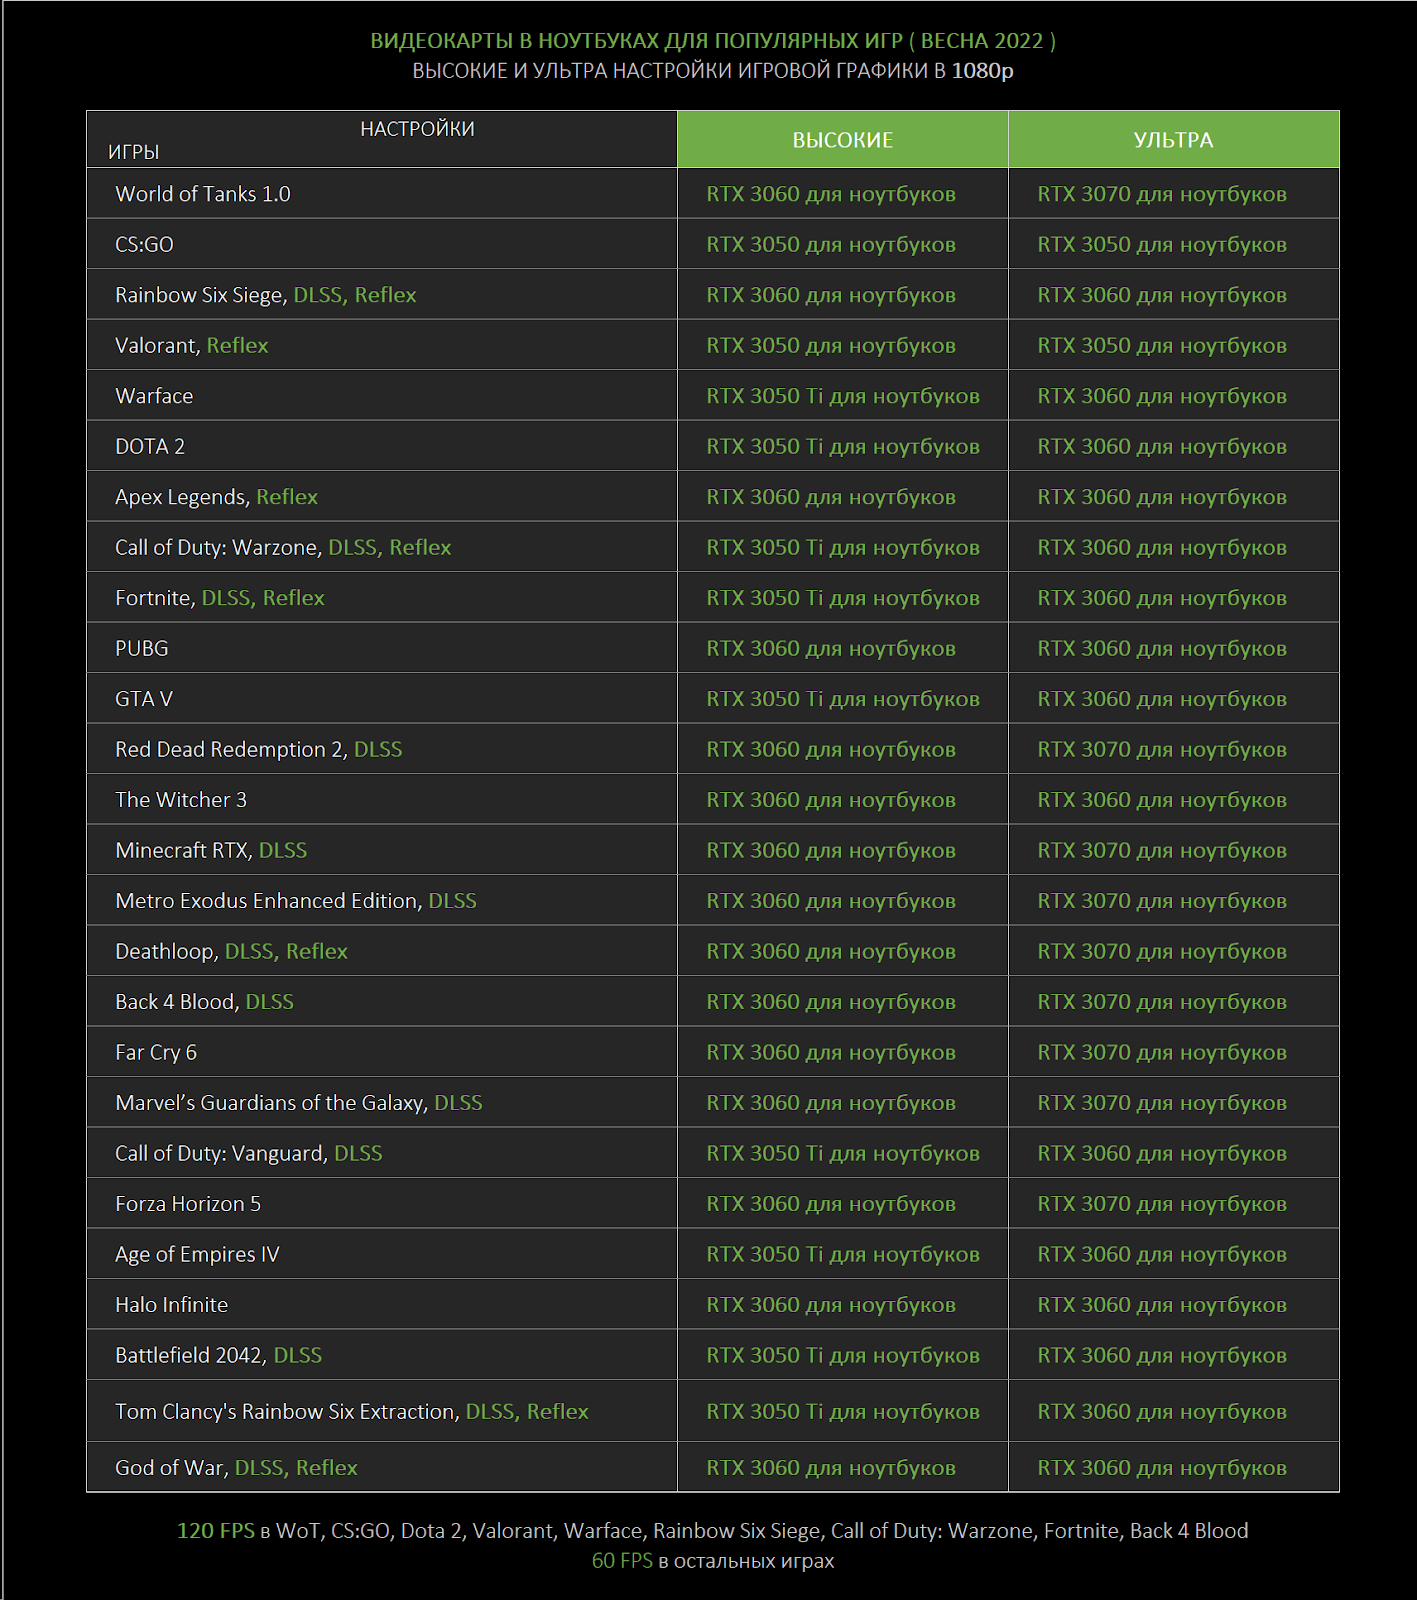Open the DLSS link beside Red Dead Redemption 2

[378, 750]
